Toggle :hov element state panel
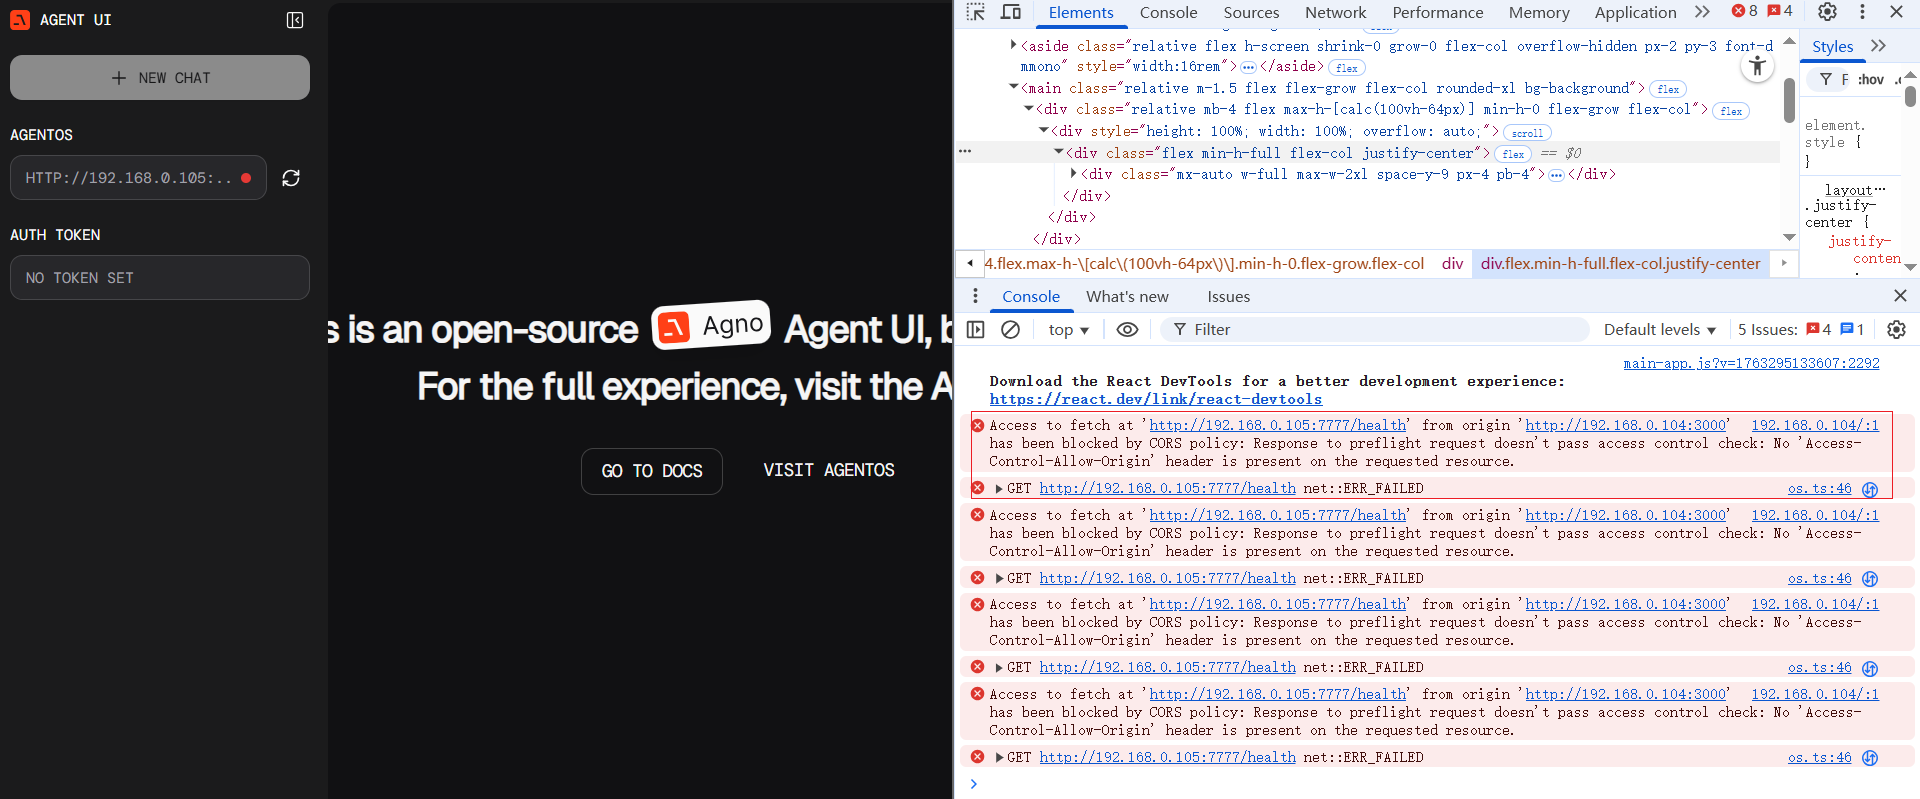This screenshot has height=799, width=1920. click(x=1869, y=79)
